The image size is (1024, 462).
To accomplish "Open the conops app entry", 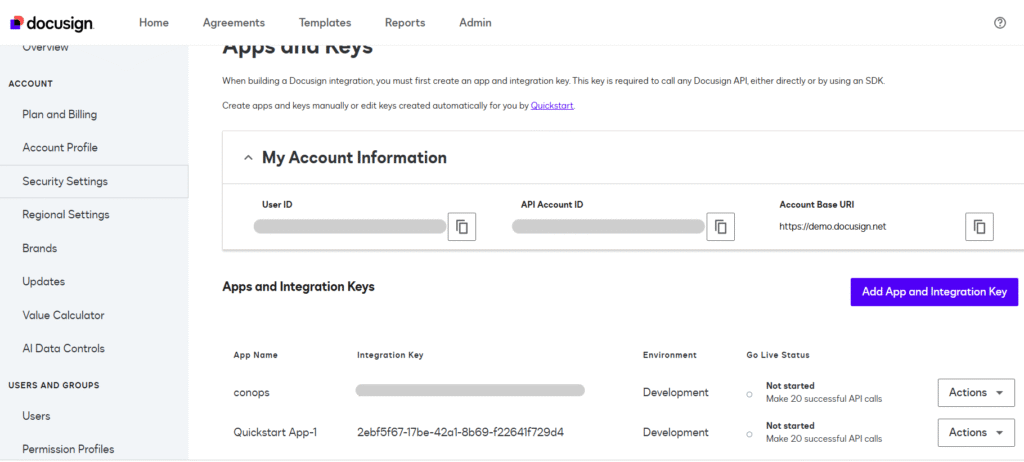I will pos(252,393).
